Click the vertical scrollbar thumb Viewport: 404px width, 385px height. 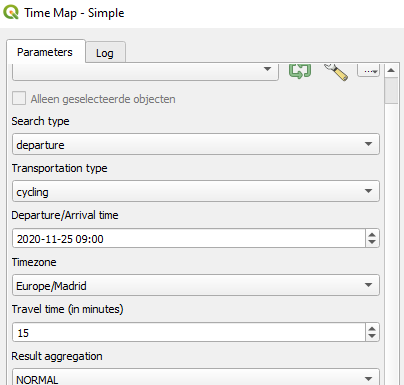click(391, 91)
